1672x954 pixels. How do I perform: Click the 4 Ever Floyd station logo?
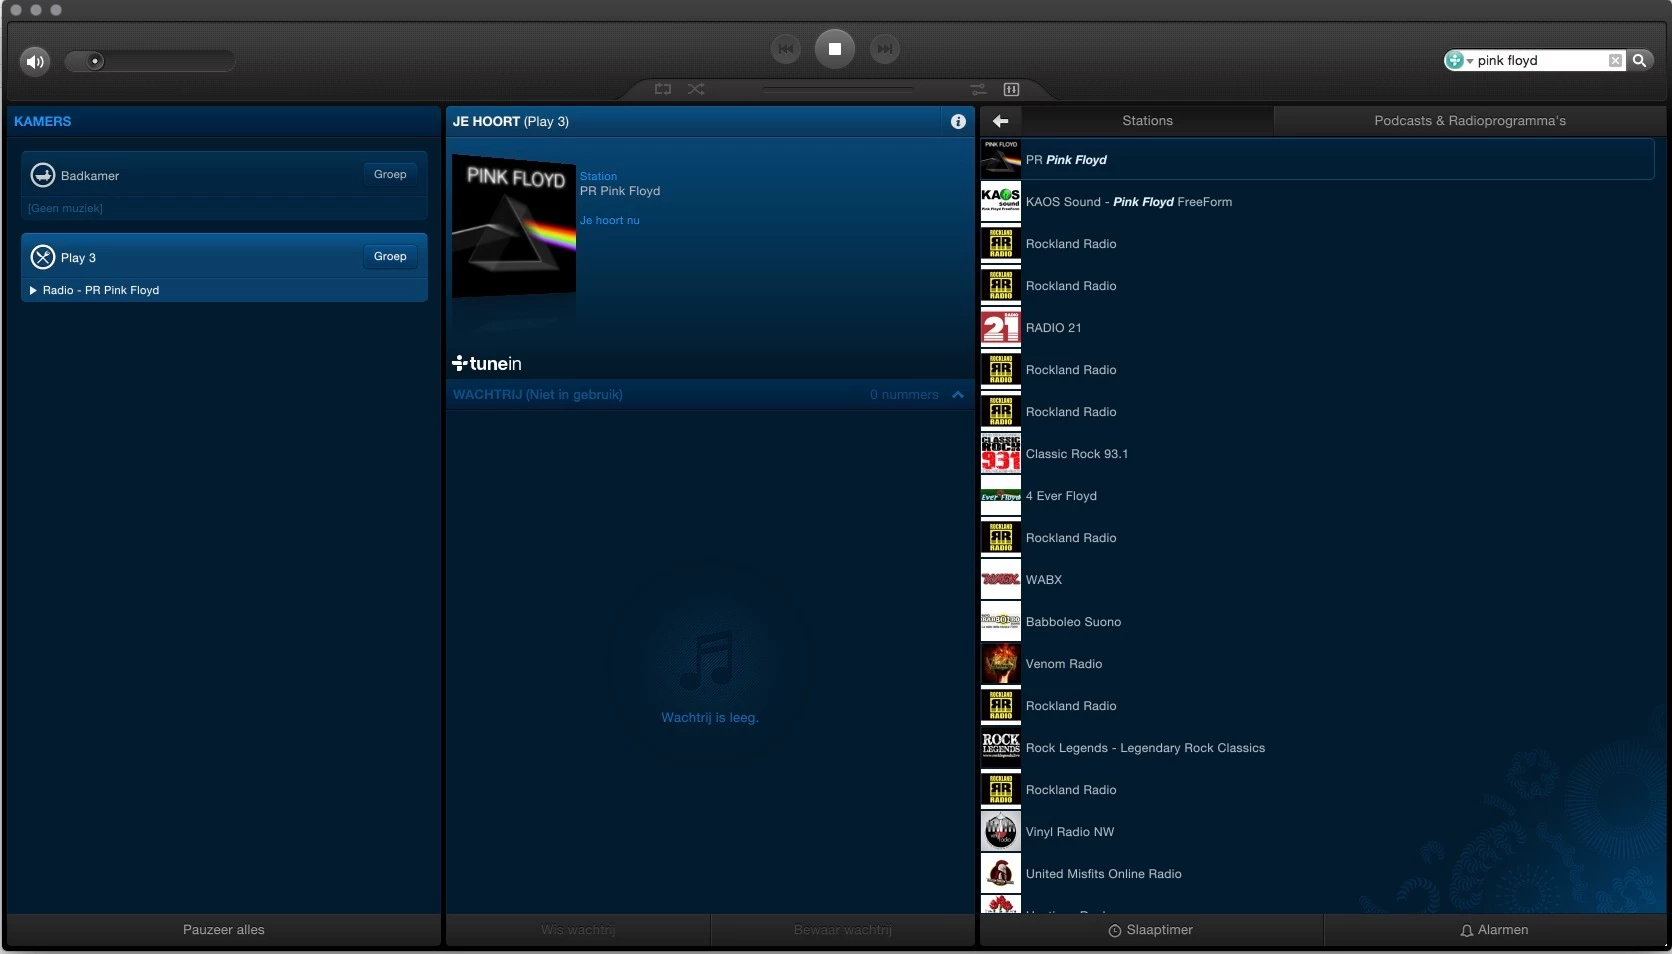[x=1001, y=496]
